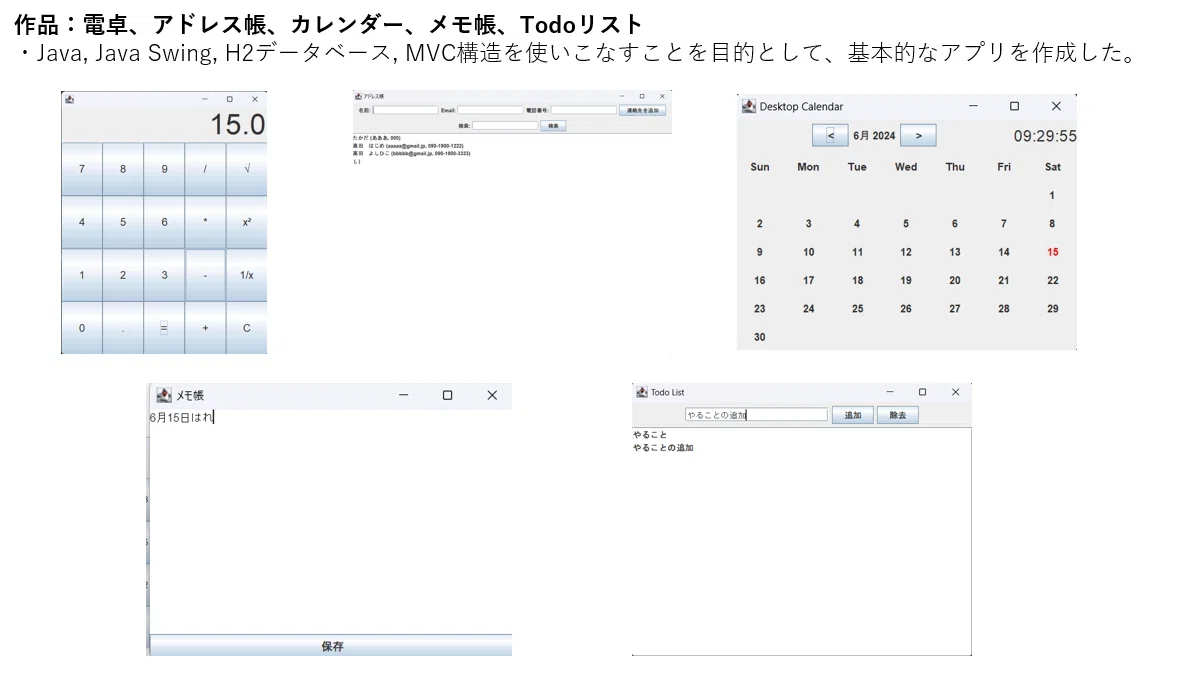Click the Java icon in calculator title bar
This screenshot has width=1197, height=681.
69,99
